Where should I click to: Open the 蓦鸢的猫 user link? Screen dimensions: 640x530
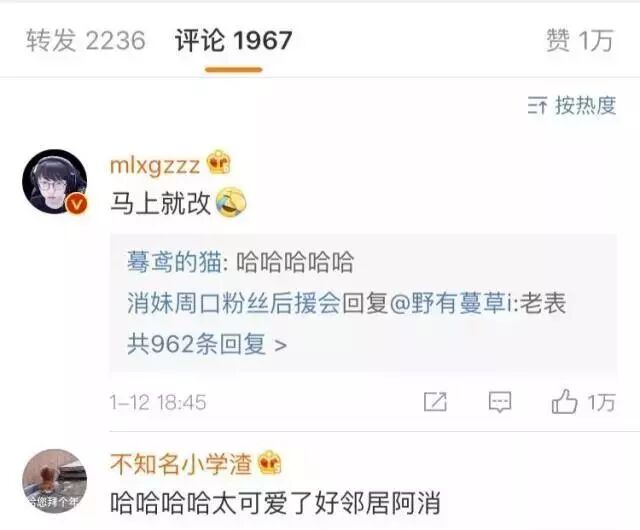(x=174, y=262)
